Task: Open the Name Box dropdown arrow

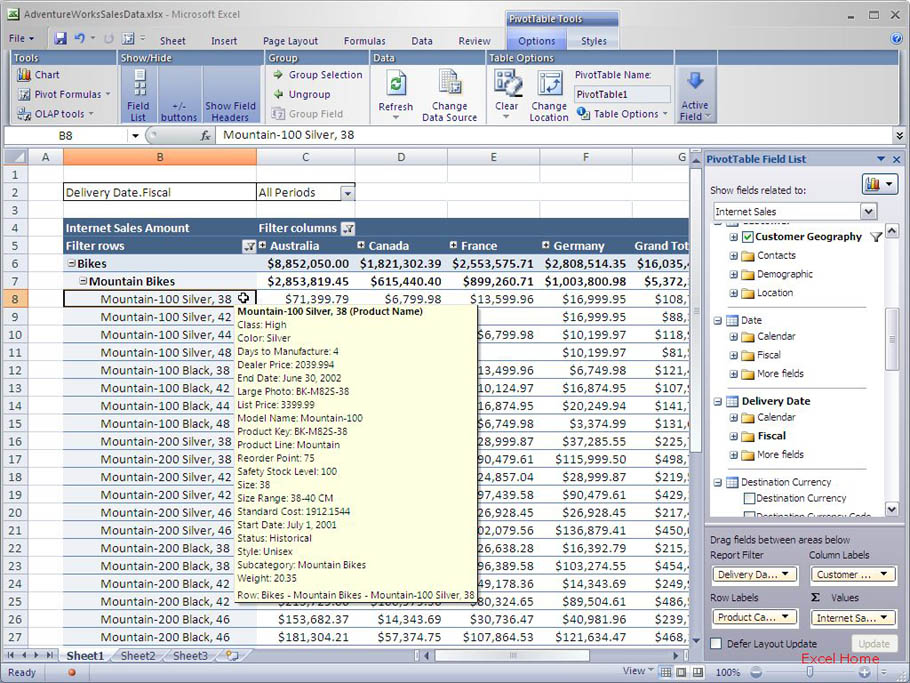Action: (x=135, y=136)
